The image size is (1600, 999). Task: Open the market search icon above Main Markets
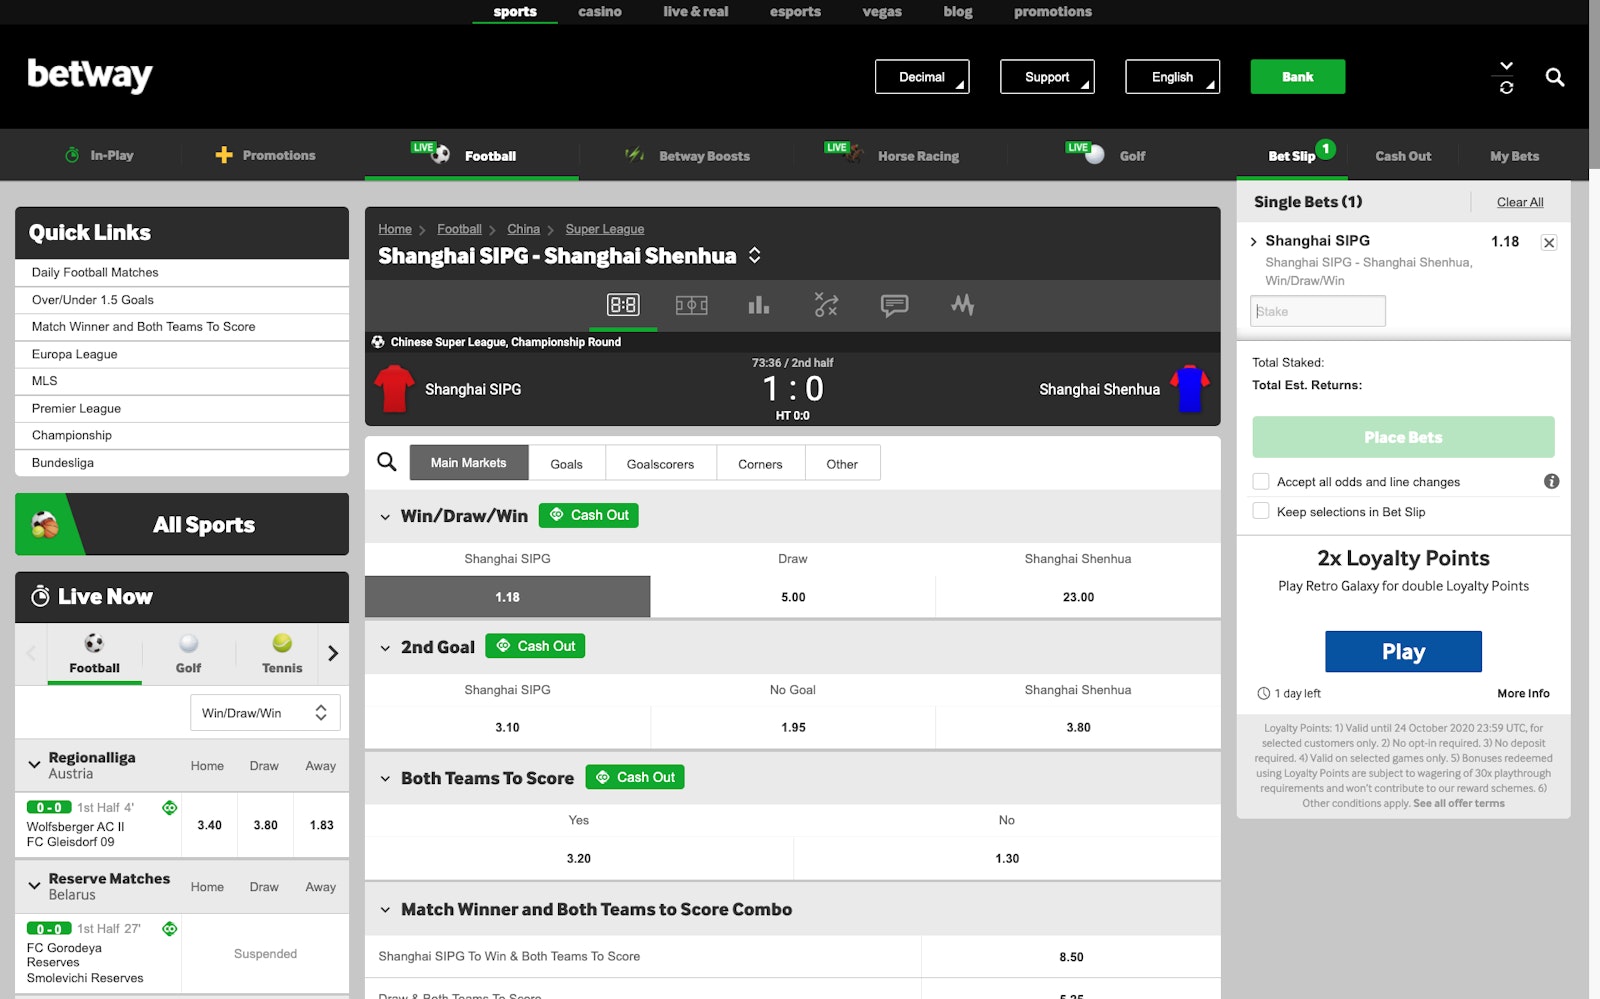coord(386,462)
